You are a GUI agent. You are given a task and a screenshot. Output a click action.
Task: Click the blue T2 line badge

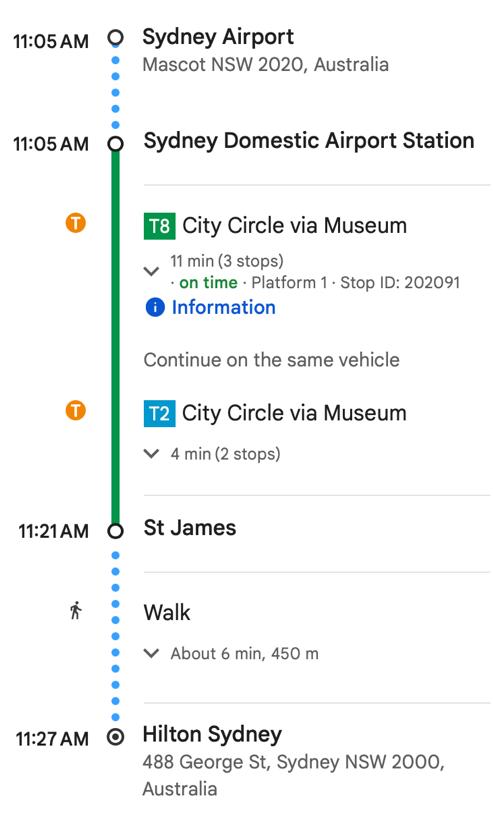[160, 414]
